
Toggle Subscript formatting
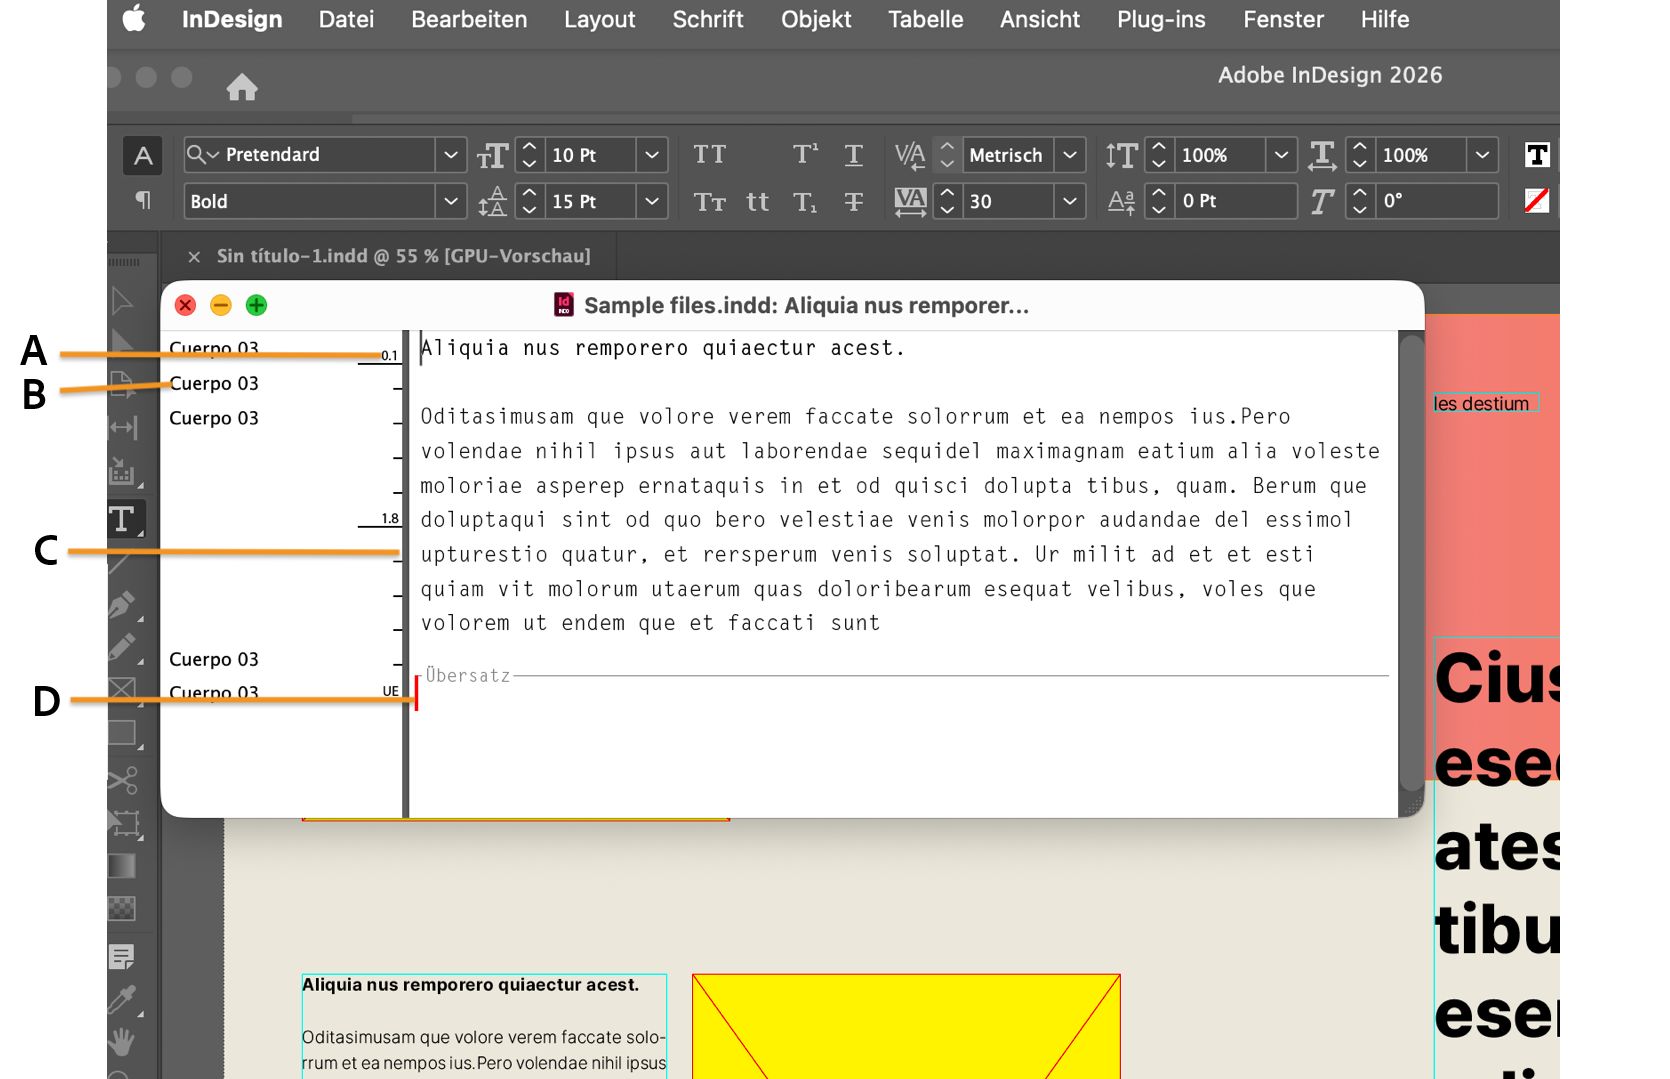(x=805, y=202)
